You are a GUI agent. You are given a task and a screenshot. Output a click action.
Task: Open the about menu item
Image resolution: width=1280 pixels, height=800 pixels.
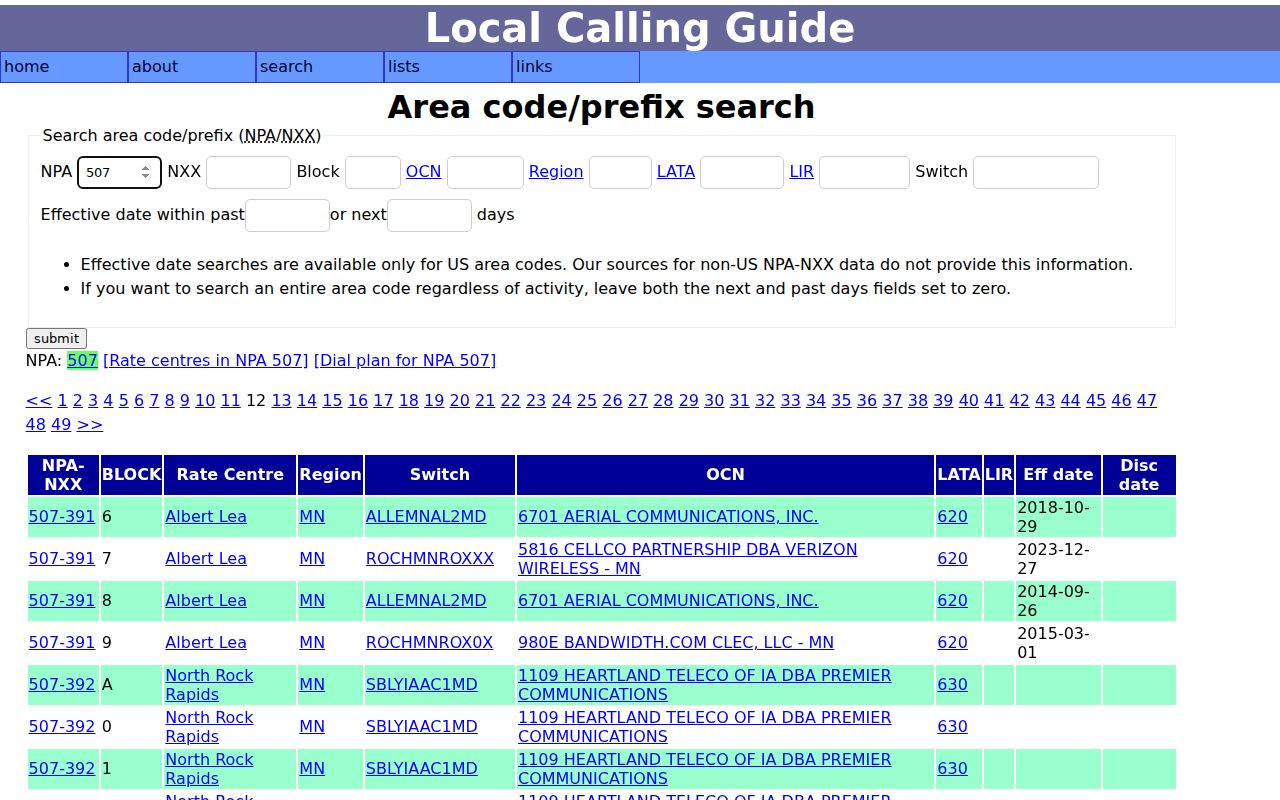click(192, 67)
